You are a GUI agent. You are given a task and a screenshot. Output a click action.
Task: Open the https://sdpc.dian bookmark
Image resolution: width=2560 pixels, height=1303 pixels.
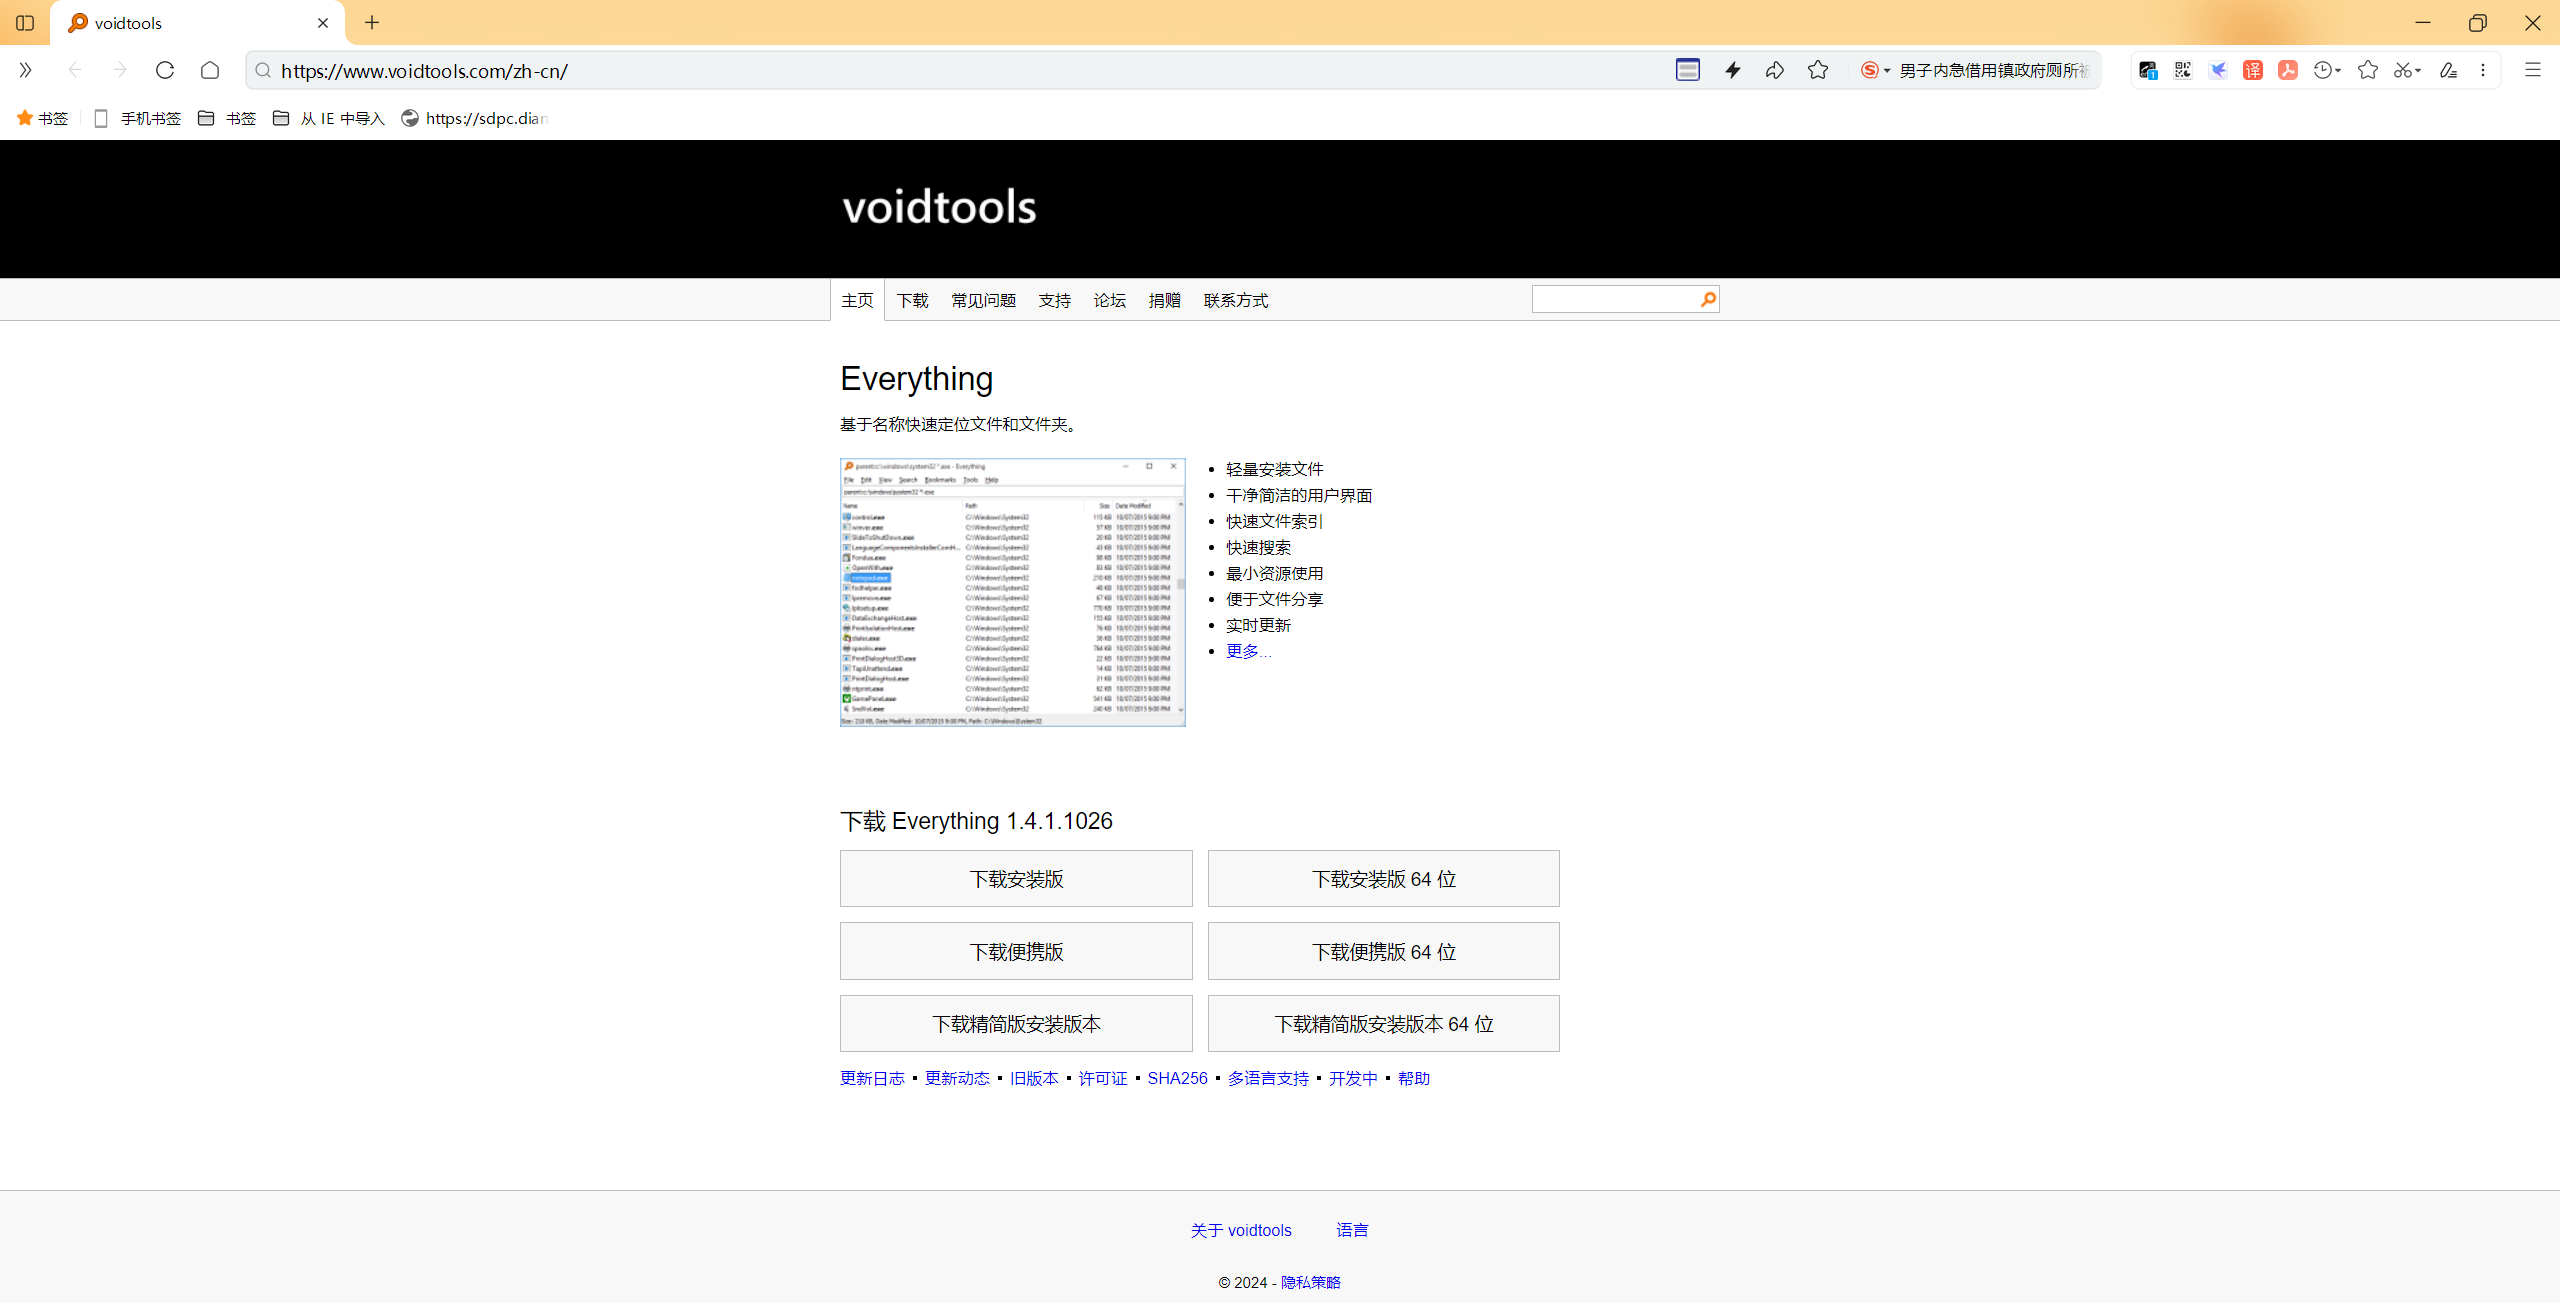click(x=475, y=118)
